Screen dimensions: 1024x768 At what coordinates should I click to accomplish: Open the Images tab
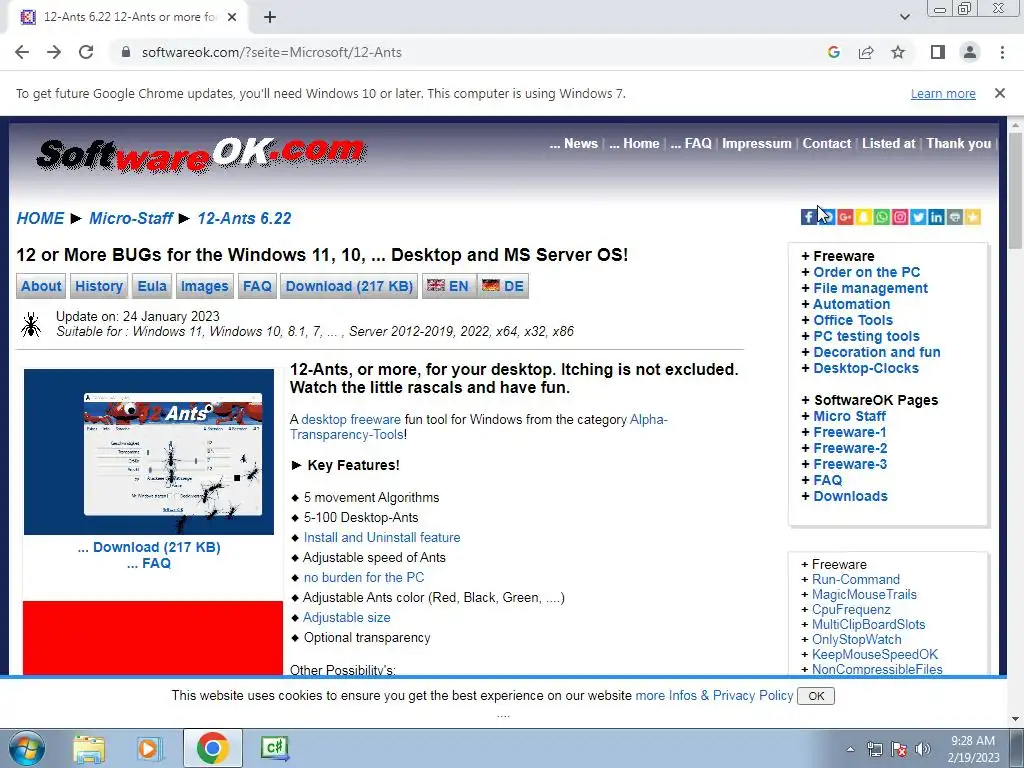coord(204,286)
